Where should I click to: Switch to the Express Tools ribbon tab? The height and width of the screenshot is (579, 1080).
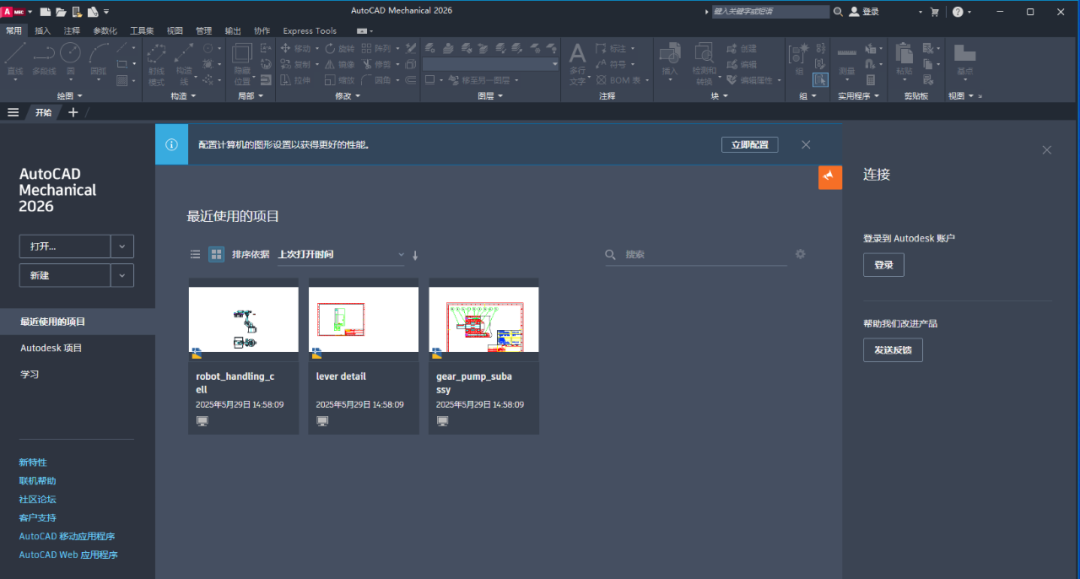[x=310, y=31]
